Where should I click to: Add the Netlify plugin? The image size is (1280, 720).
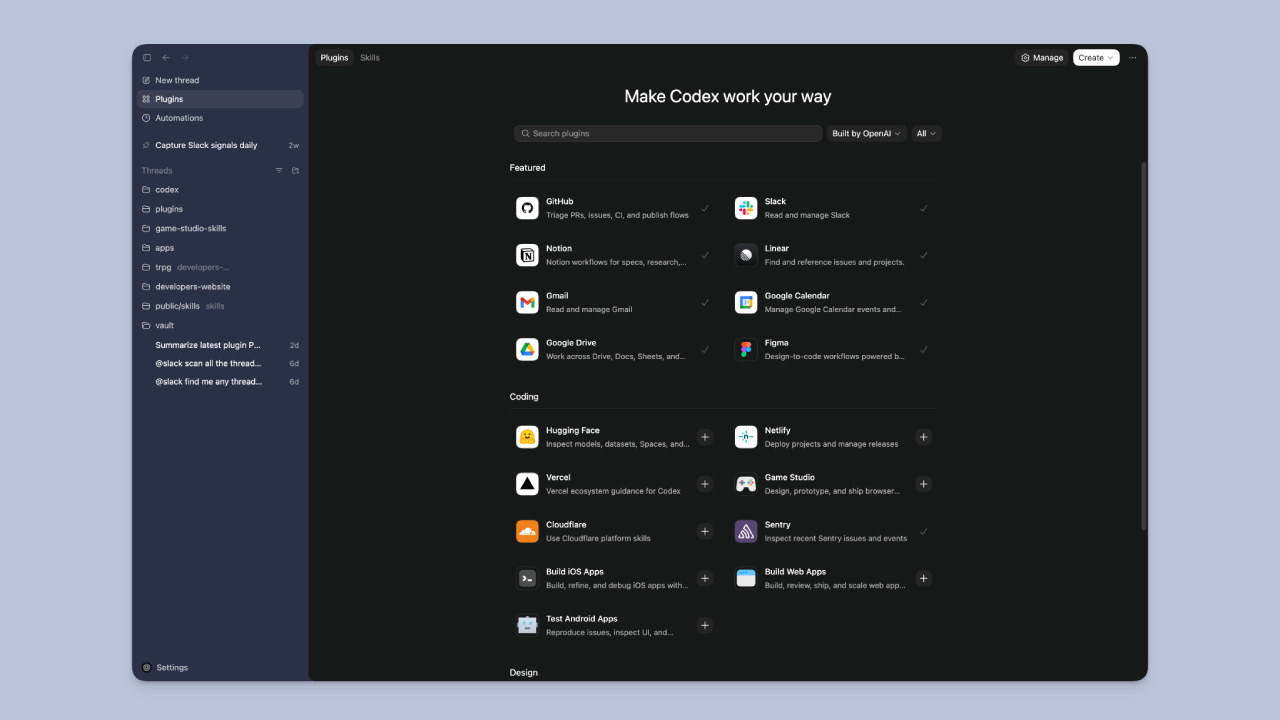pos(923,437)
